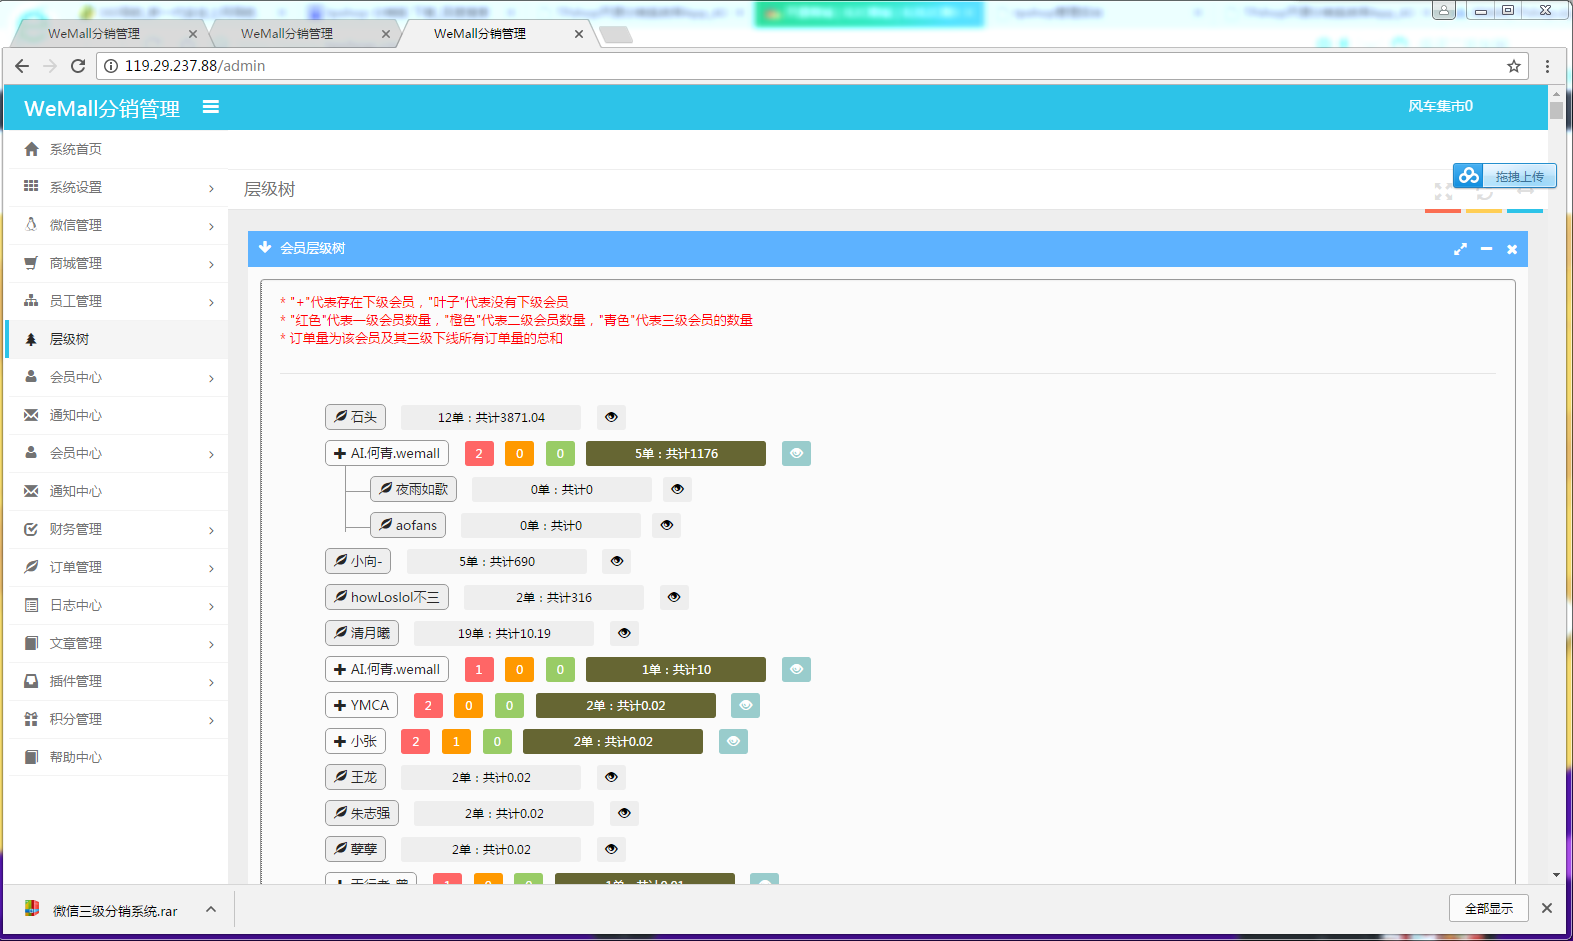
Task: Click the red orders tab icon under header
Action: coord(1443,210)
